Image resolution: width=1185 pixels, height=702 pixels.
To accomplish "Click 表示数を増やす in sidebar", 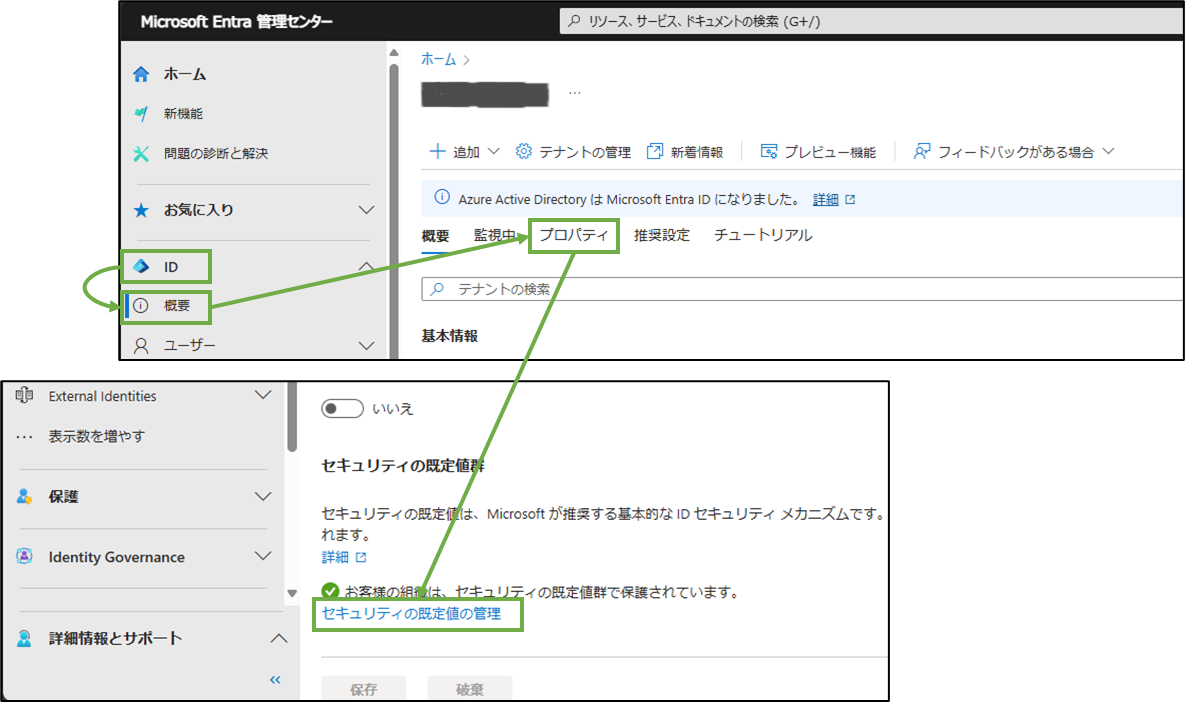I will click(x=97, y=436).
